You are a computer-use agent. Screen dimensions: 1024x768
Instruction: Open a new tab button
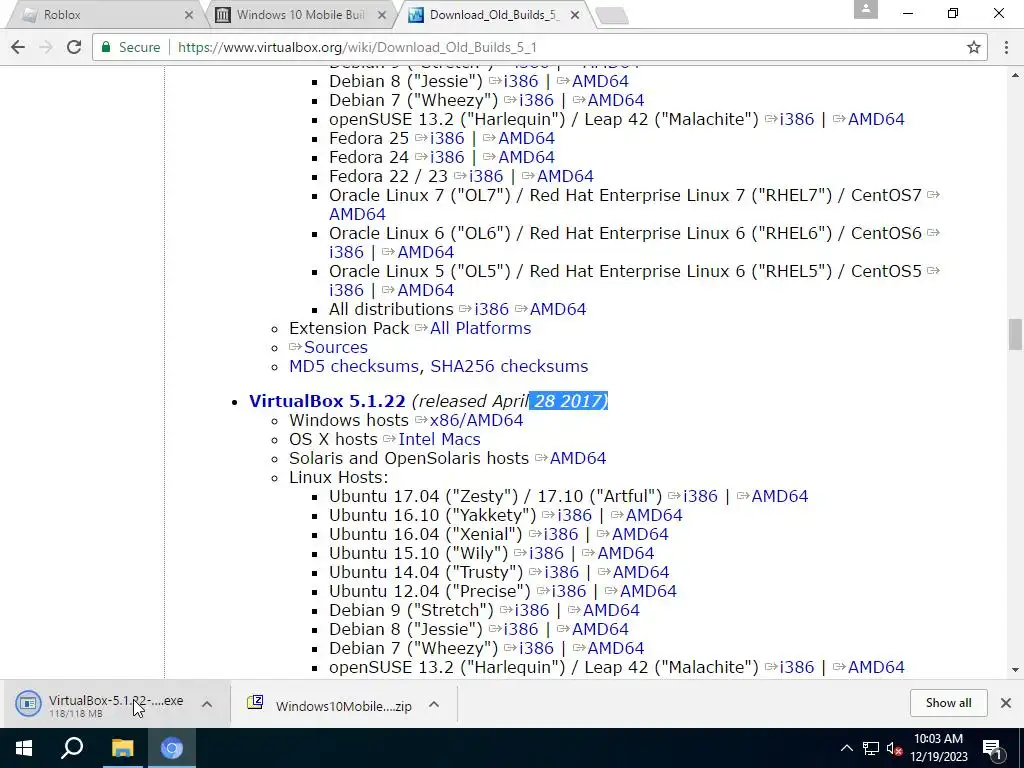[x=612, y=15]
